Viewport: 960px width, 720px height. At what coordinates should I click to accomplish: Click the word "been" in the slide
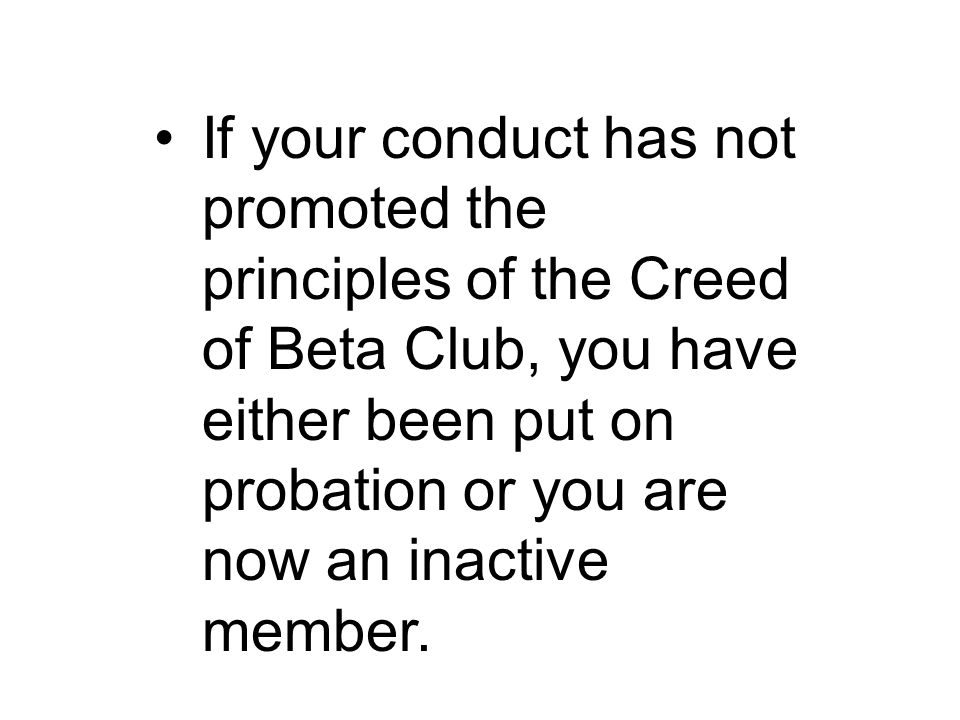(430, 421)
